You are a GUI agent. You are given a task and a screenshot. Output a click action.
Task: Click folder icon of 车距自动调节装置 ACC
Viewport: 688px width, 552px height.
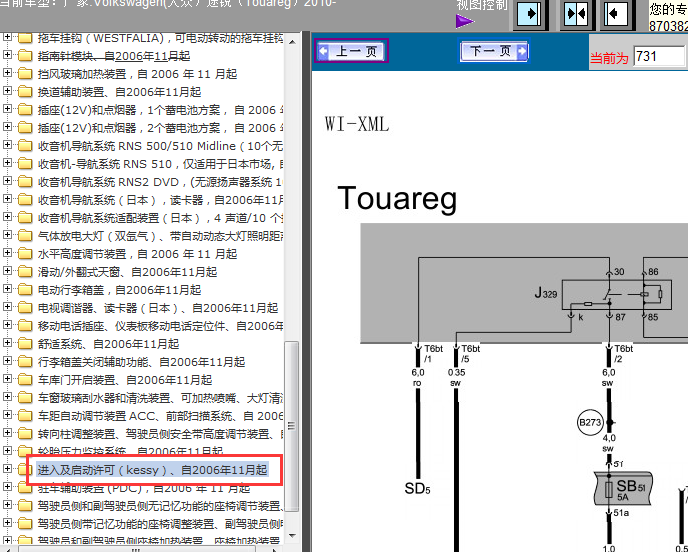tap(25, 416)
